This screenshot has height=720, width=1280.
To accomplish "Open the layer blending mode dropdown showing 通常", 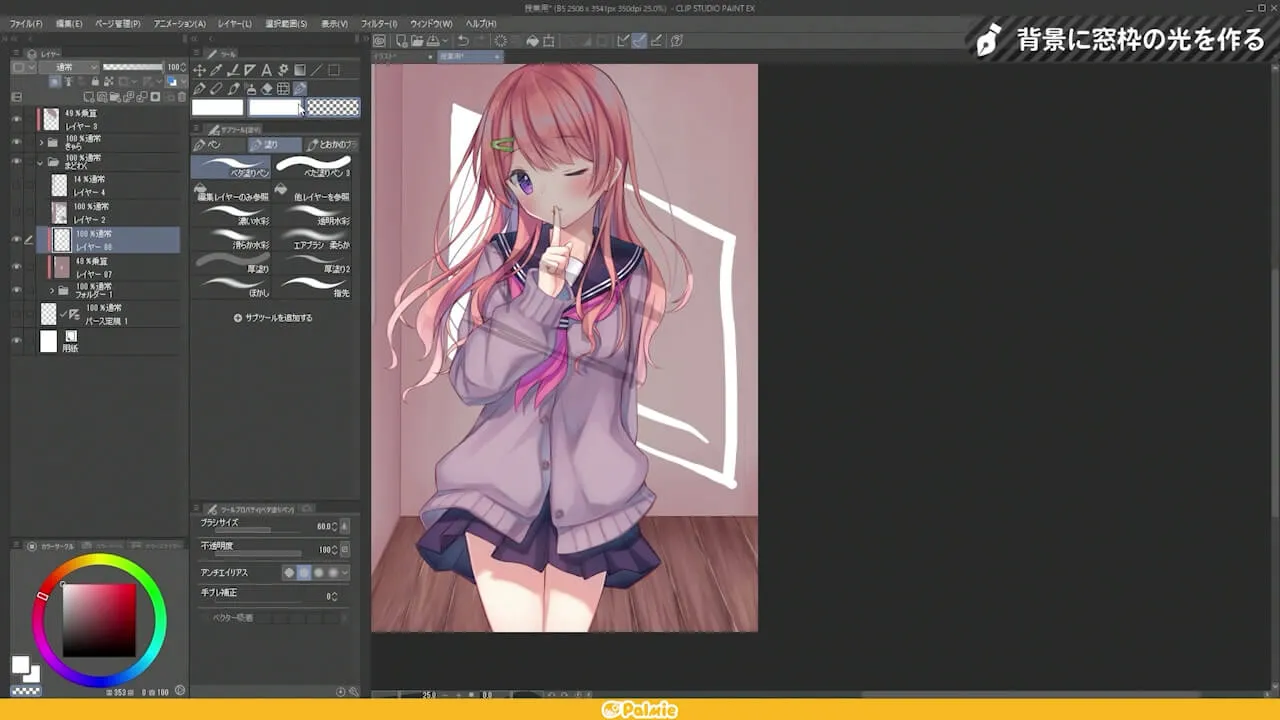I will tap(68, 67).
